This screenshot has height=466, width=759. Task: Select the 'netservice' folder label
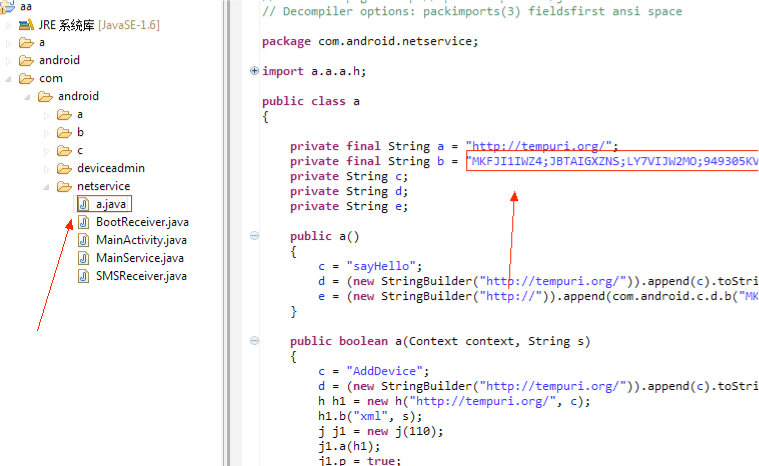coord(104,186)
